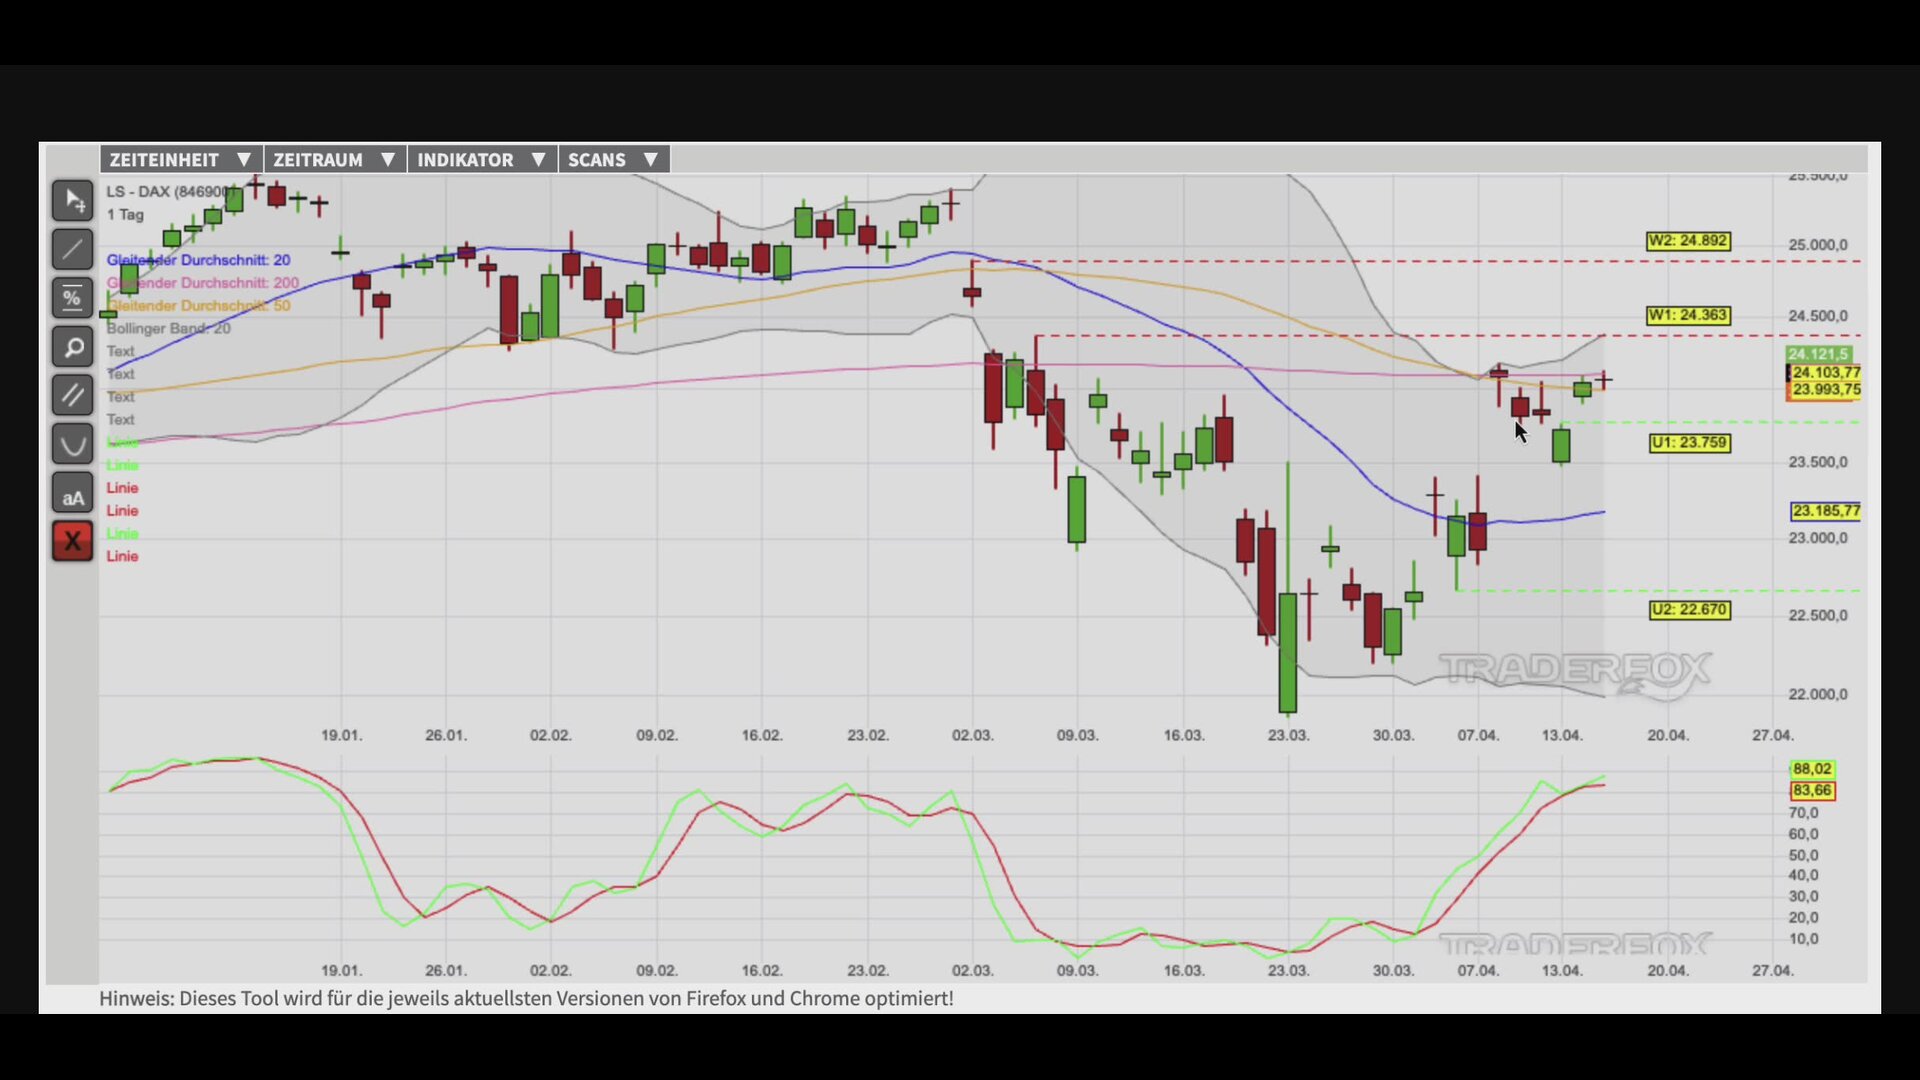1920x1080 pixels.
Task: Open the ZEITEINHEIT dropdown
Action: [x=180, y=160]
